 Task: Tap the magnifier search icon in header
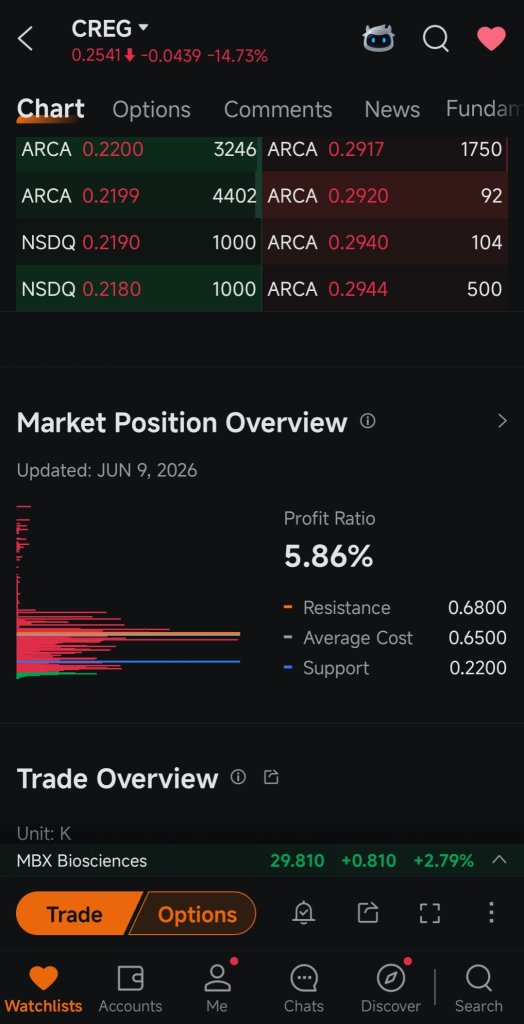[x=436, y=39]
